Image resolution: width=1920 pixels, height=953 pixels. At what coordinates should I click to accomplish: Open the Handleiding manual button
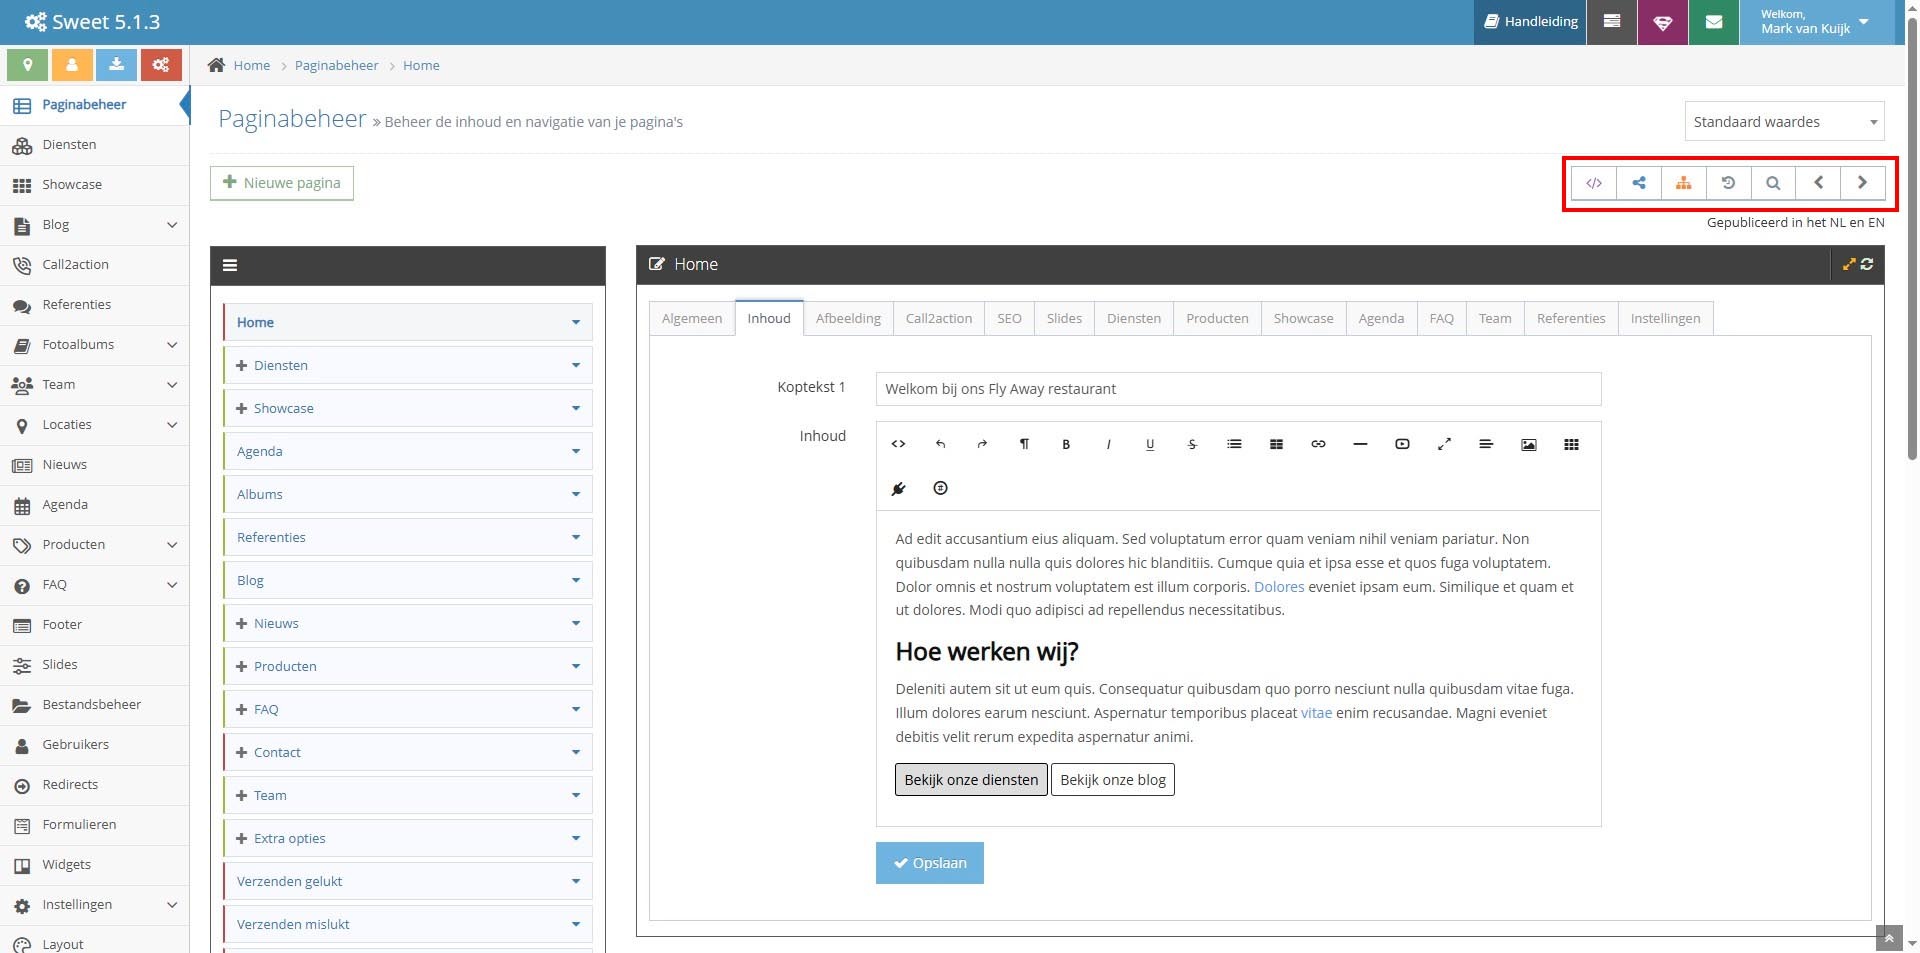tap(1531, 22)
